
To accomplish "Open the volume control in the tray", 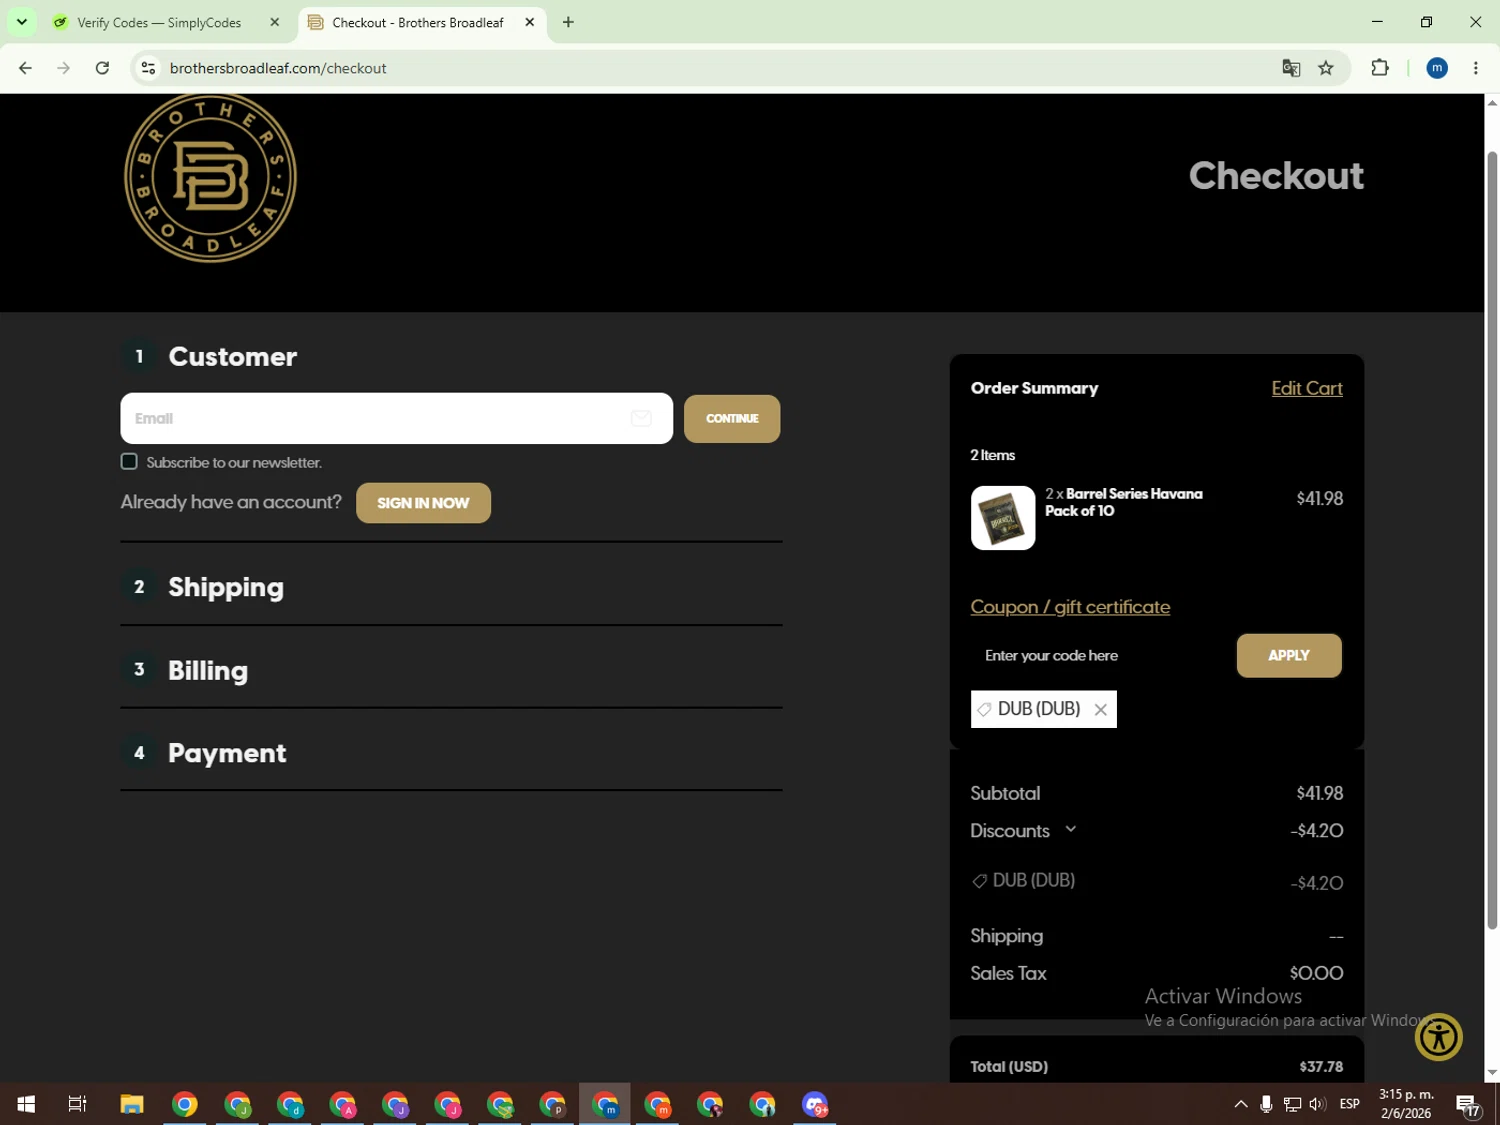I will pyautogui.click(x=1317, y=1104).
